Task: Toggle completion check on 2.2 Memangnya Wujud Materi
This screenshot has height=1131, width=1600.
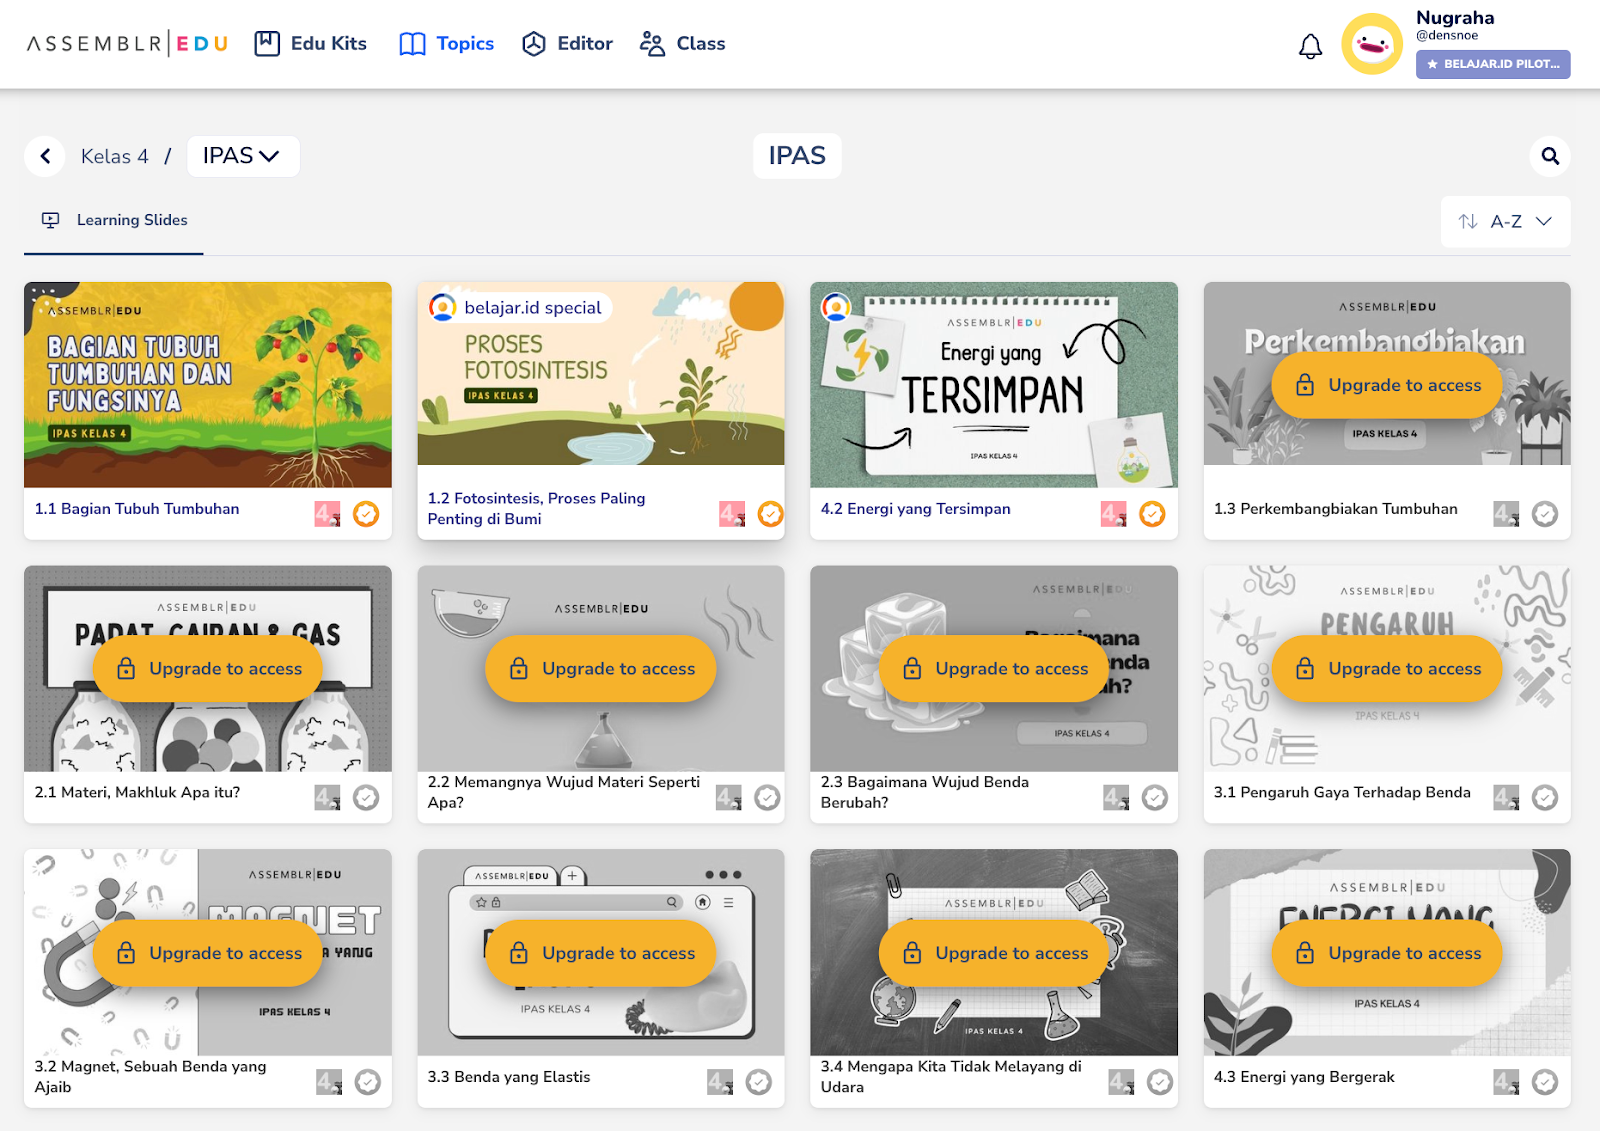Action: (768, 797)
